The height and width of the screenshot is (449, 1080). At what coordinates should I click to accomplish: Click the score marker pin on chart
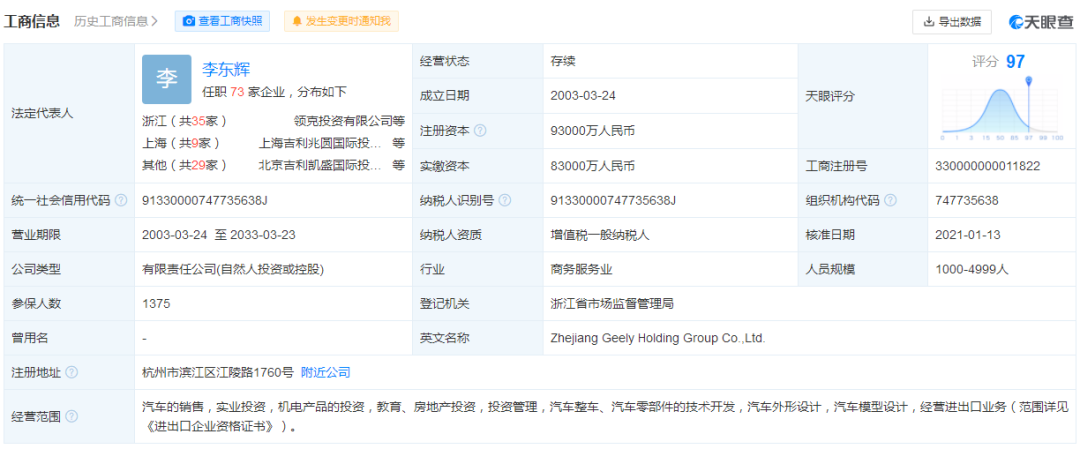click(x=1029, y=81)
